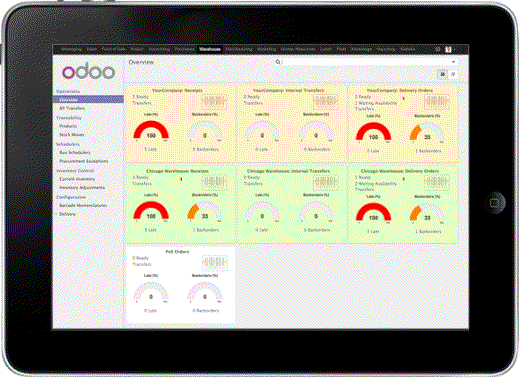Open the user avatar in top bar
519x379 pixels.
(448, 50)
